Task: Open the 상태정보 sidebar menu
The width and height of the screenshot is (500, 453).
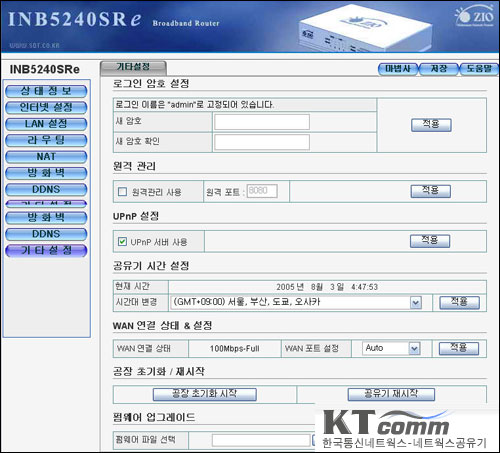Action: click(46, 91)
